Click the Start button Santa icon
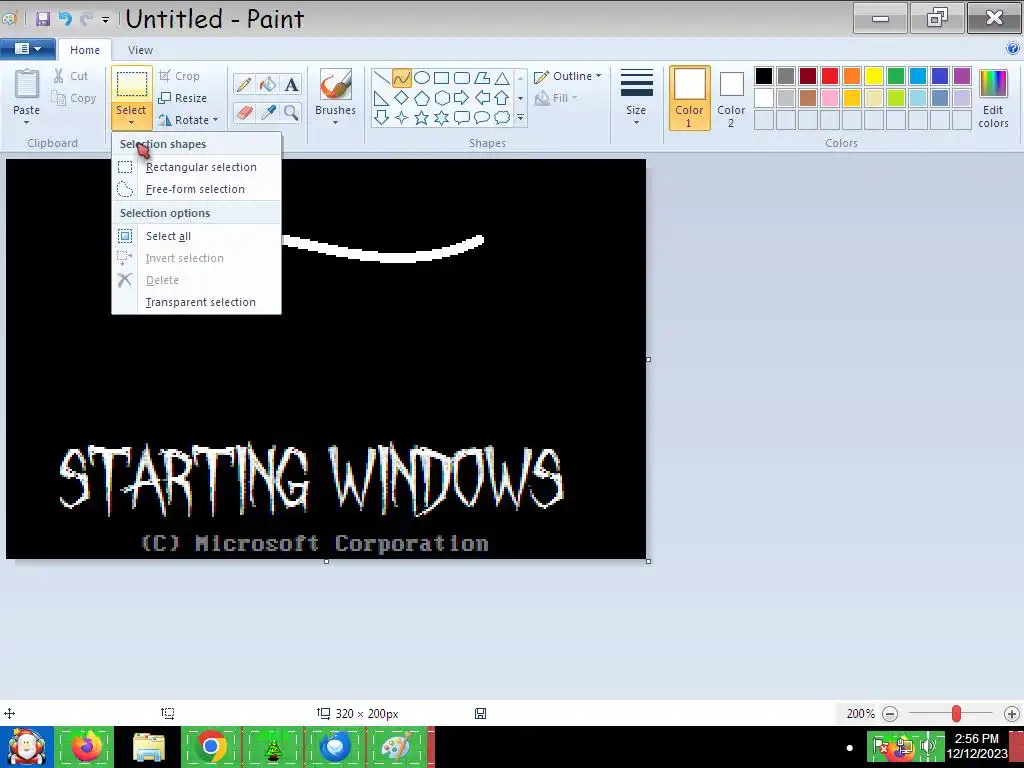This screenshot has height=768, width=1024. 26,747
